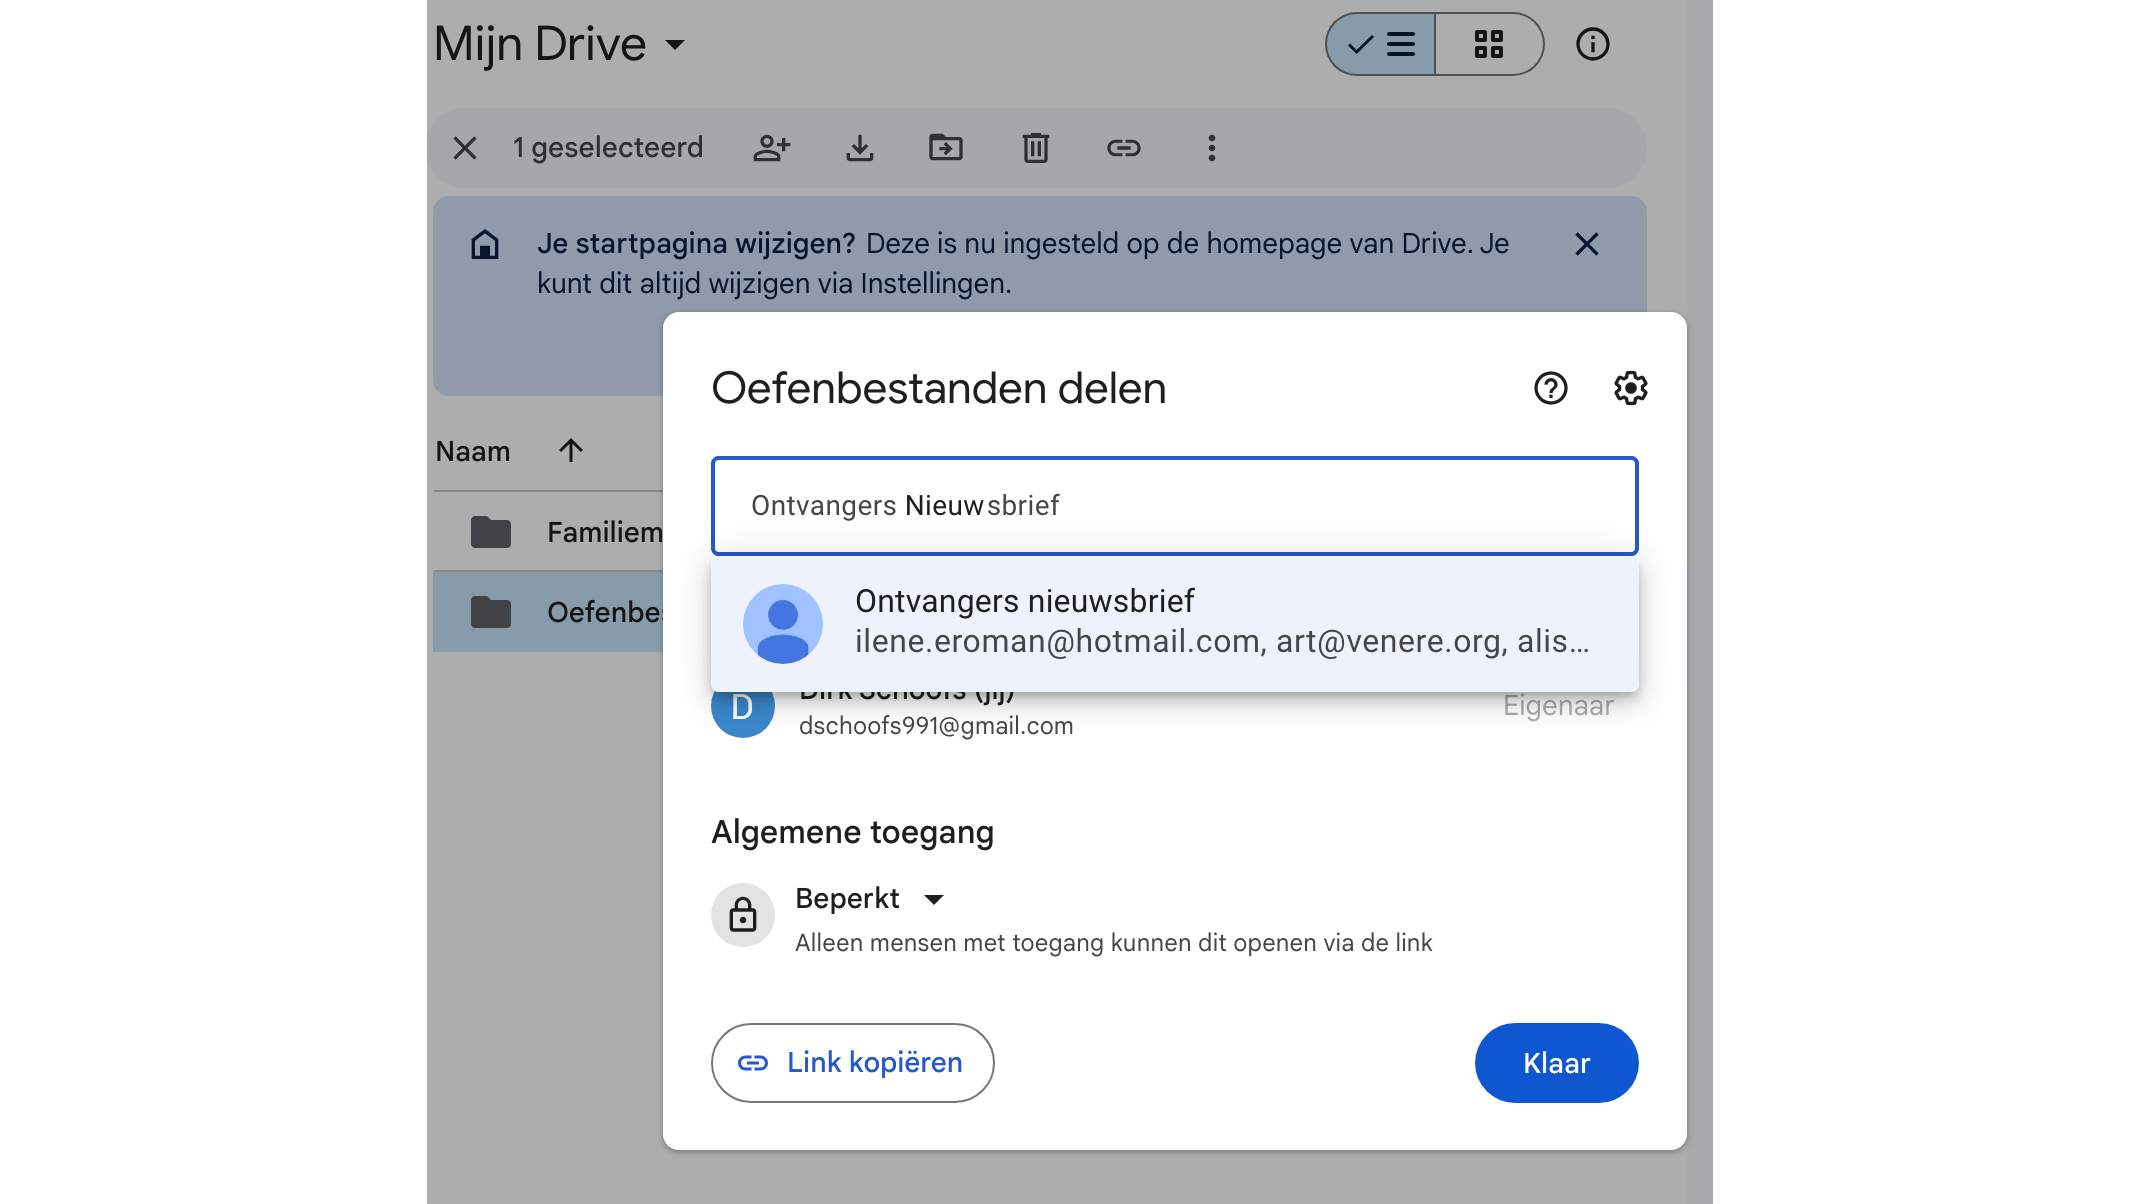Click the help question mark icon
Image resolution: width=2140 pixels, height=1204 pixels.
[1550, 388]
